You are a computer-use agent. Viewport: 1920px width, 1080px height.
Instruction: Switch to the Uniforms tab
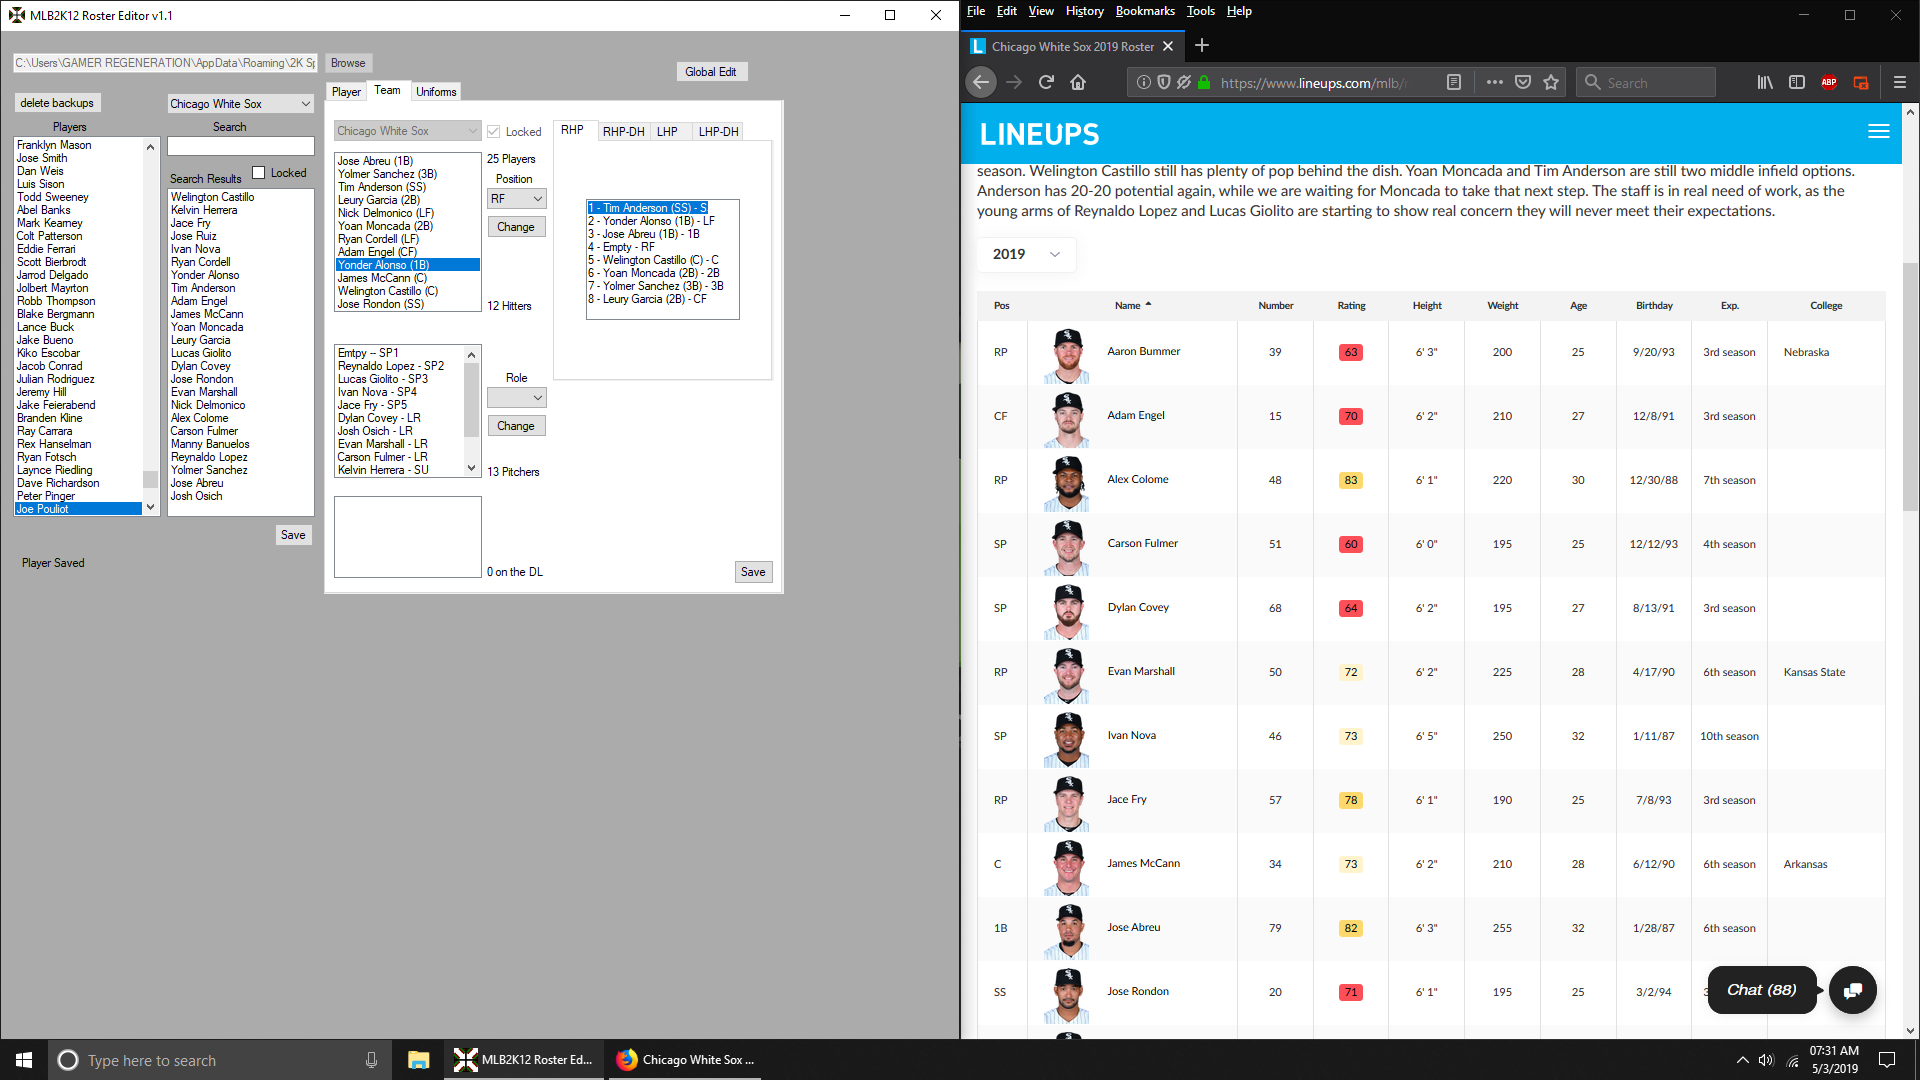click(436, 92)
